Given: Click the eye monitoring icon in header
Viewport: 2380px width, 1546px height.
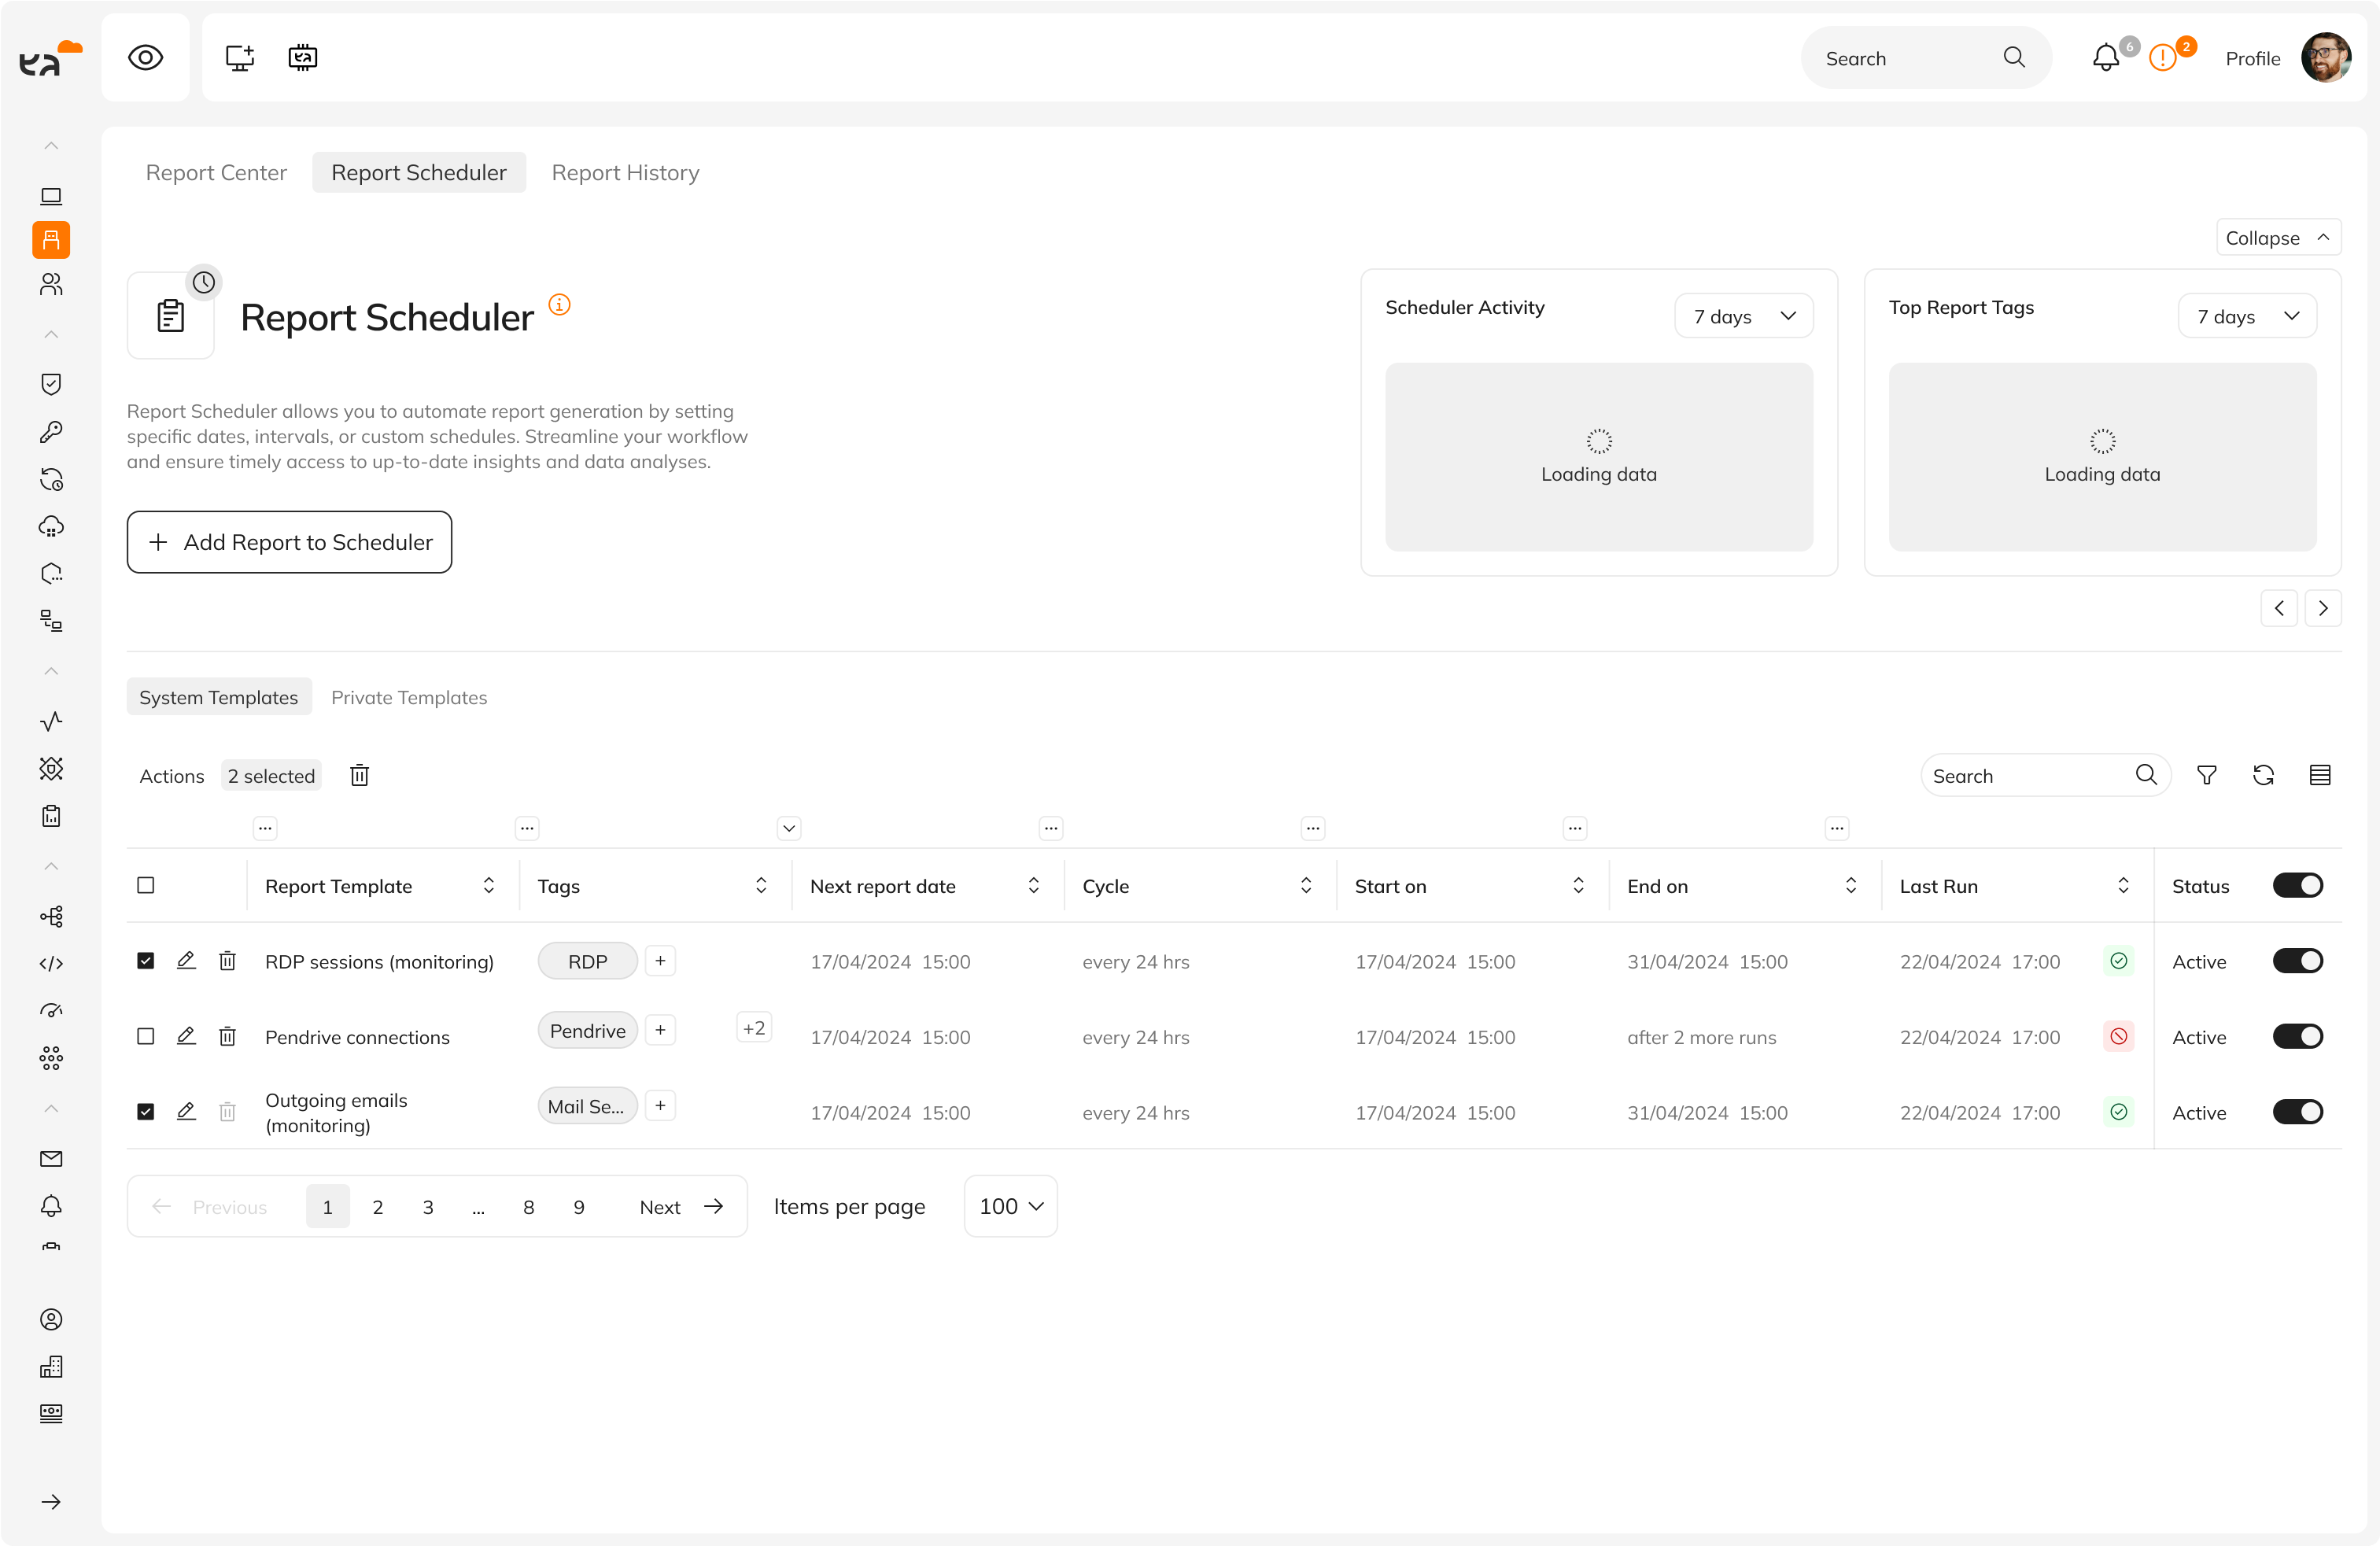Looking at the screenshot, I should pos(146,58).
